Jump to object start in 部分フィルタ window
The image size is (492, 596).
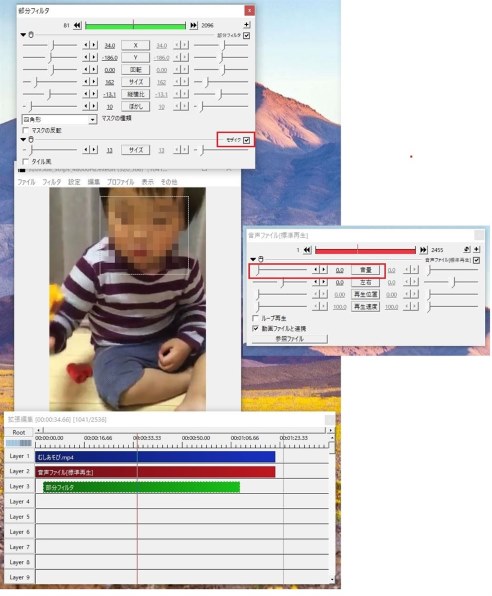(x=77, y=25)
